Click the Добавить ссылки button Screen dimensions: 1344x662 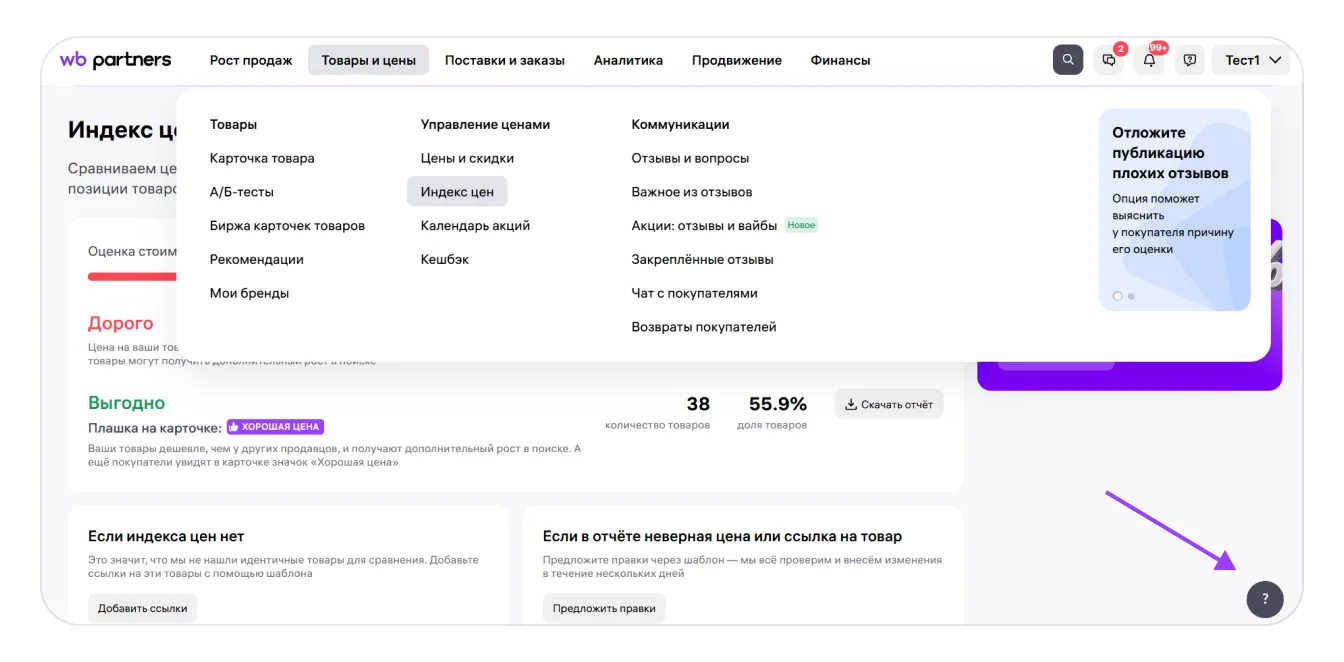143,608
